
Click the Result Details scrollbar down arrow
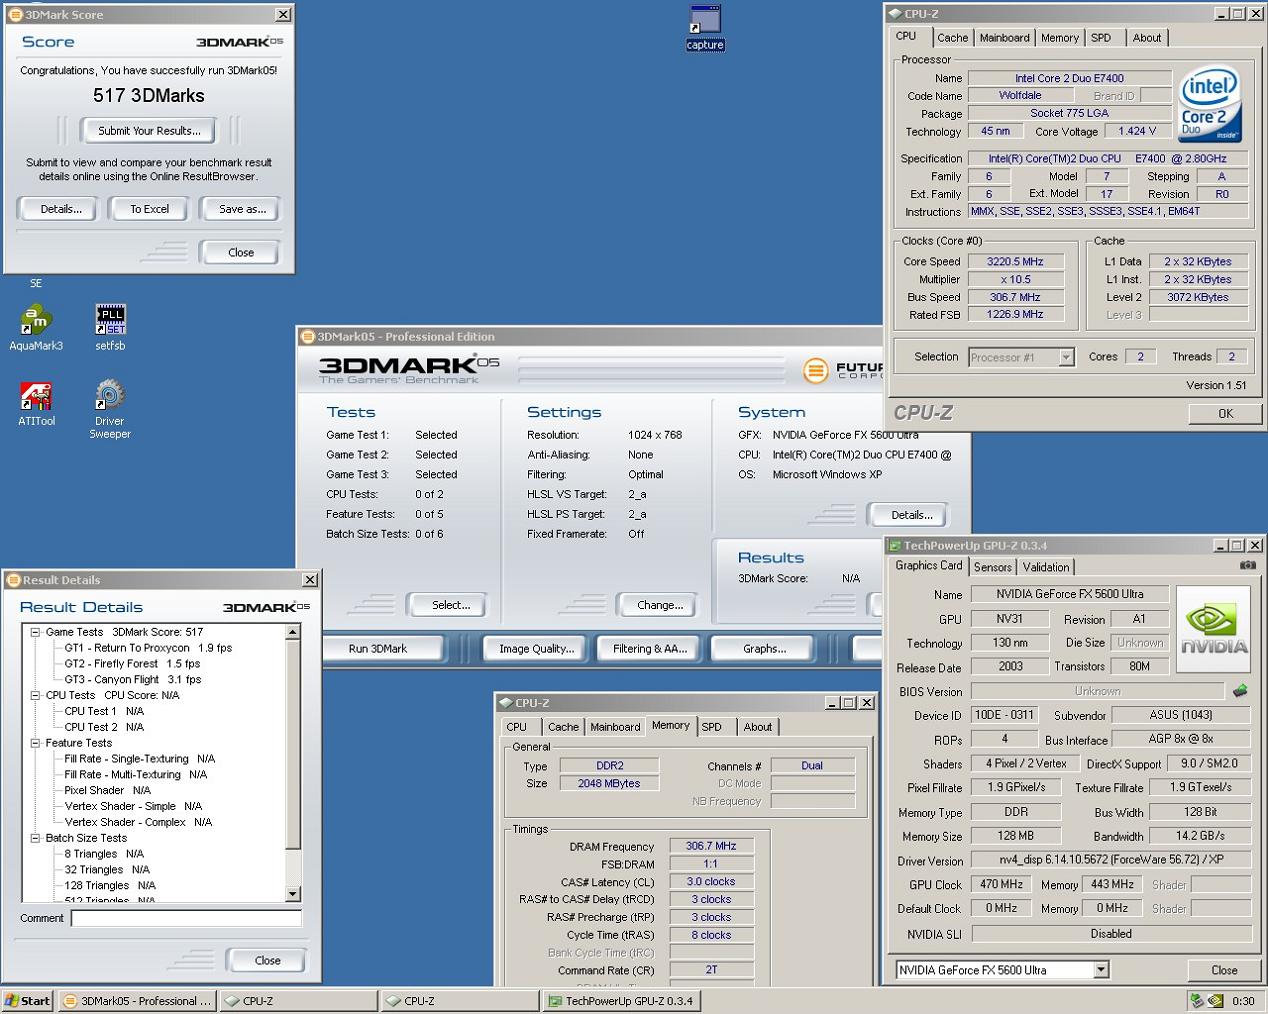293,894
